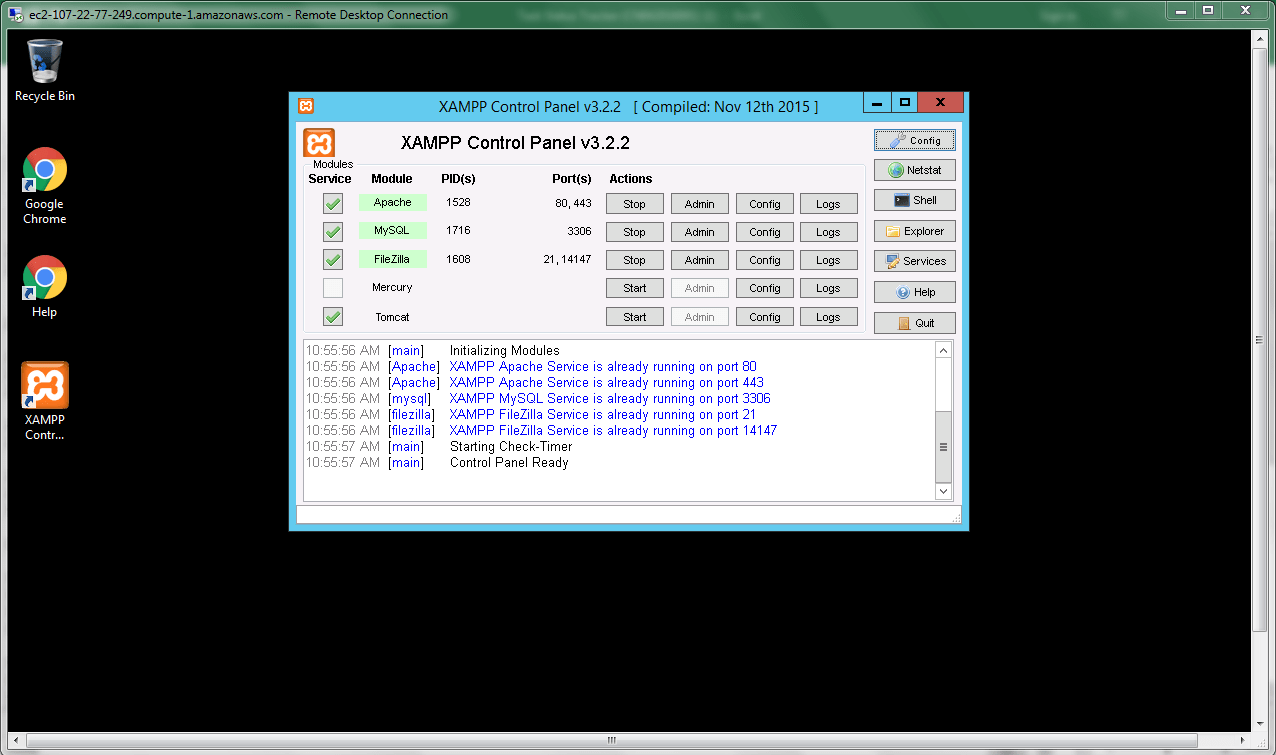Launch Netstat from the right panel
This screenshot has width=1276, height=755.
coord(914,170)
